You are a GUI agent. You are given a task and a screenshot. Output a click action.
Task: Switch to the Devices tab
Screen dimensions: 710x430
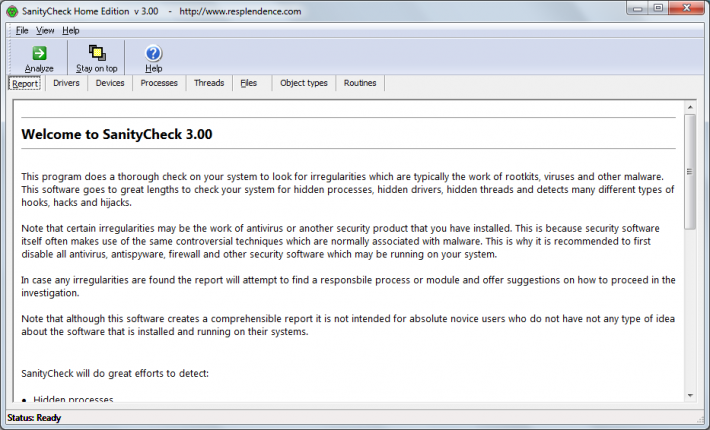click(x=110, y=83)
